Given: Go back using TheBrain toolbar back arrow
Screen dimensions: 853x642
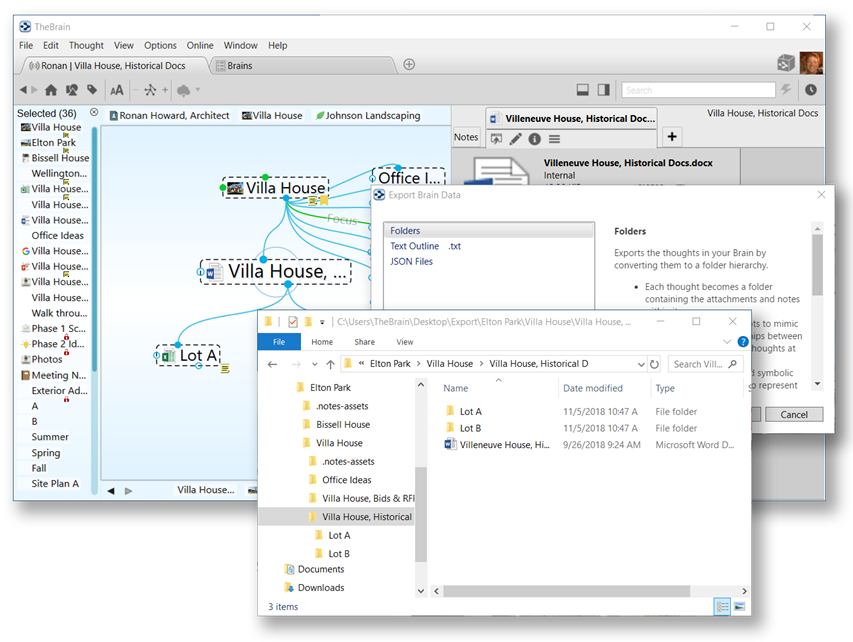Looking at the screenshot, I should (23, 90).
